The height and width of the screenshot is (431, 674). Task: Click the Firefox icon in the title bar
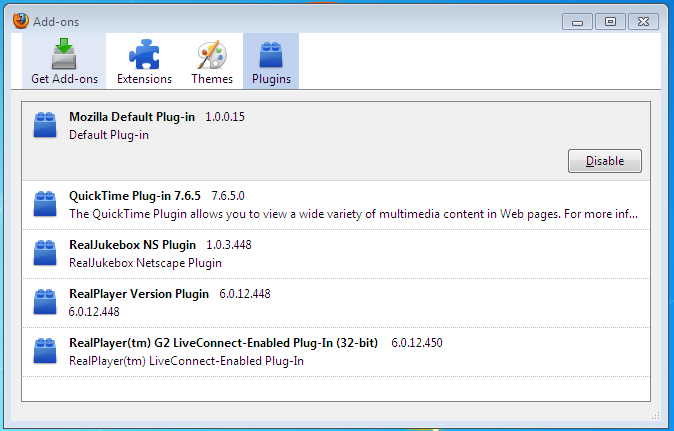21,21
